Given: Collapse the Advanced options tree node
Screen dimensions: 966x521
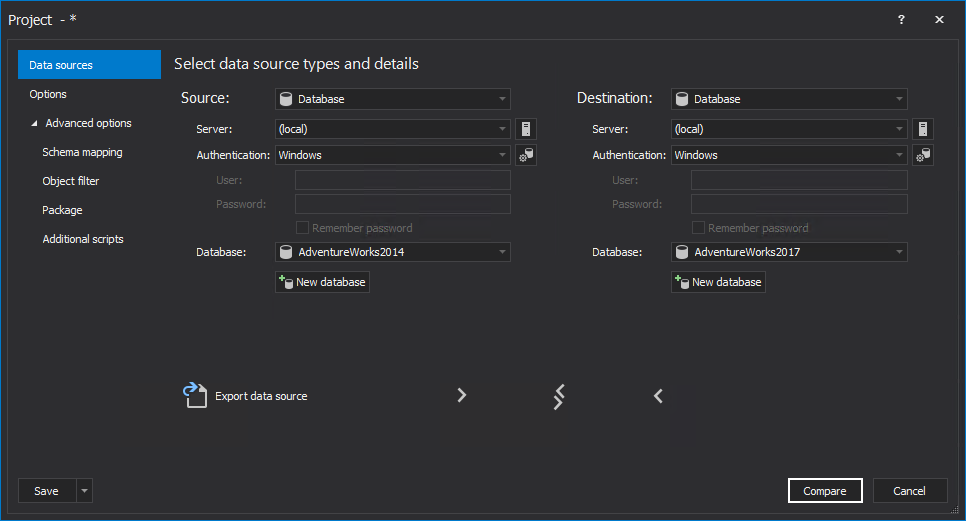Looking at the screenshot, I should point(35,124).
